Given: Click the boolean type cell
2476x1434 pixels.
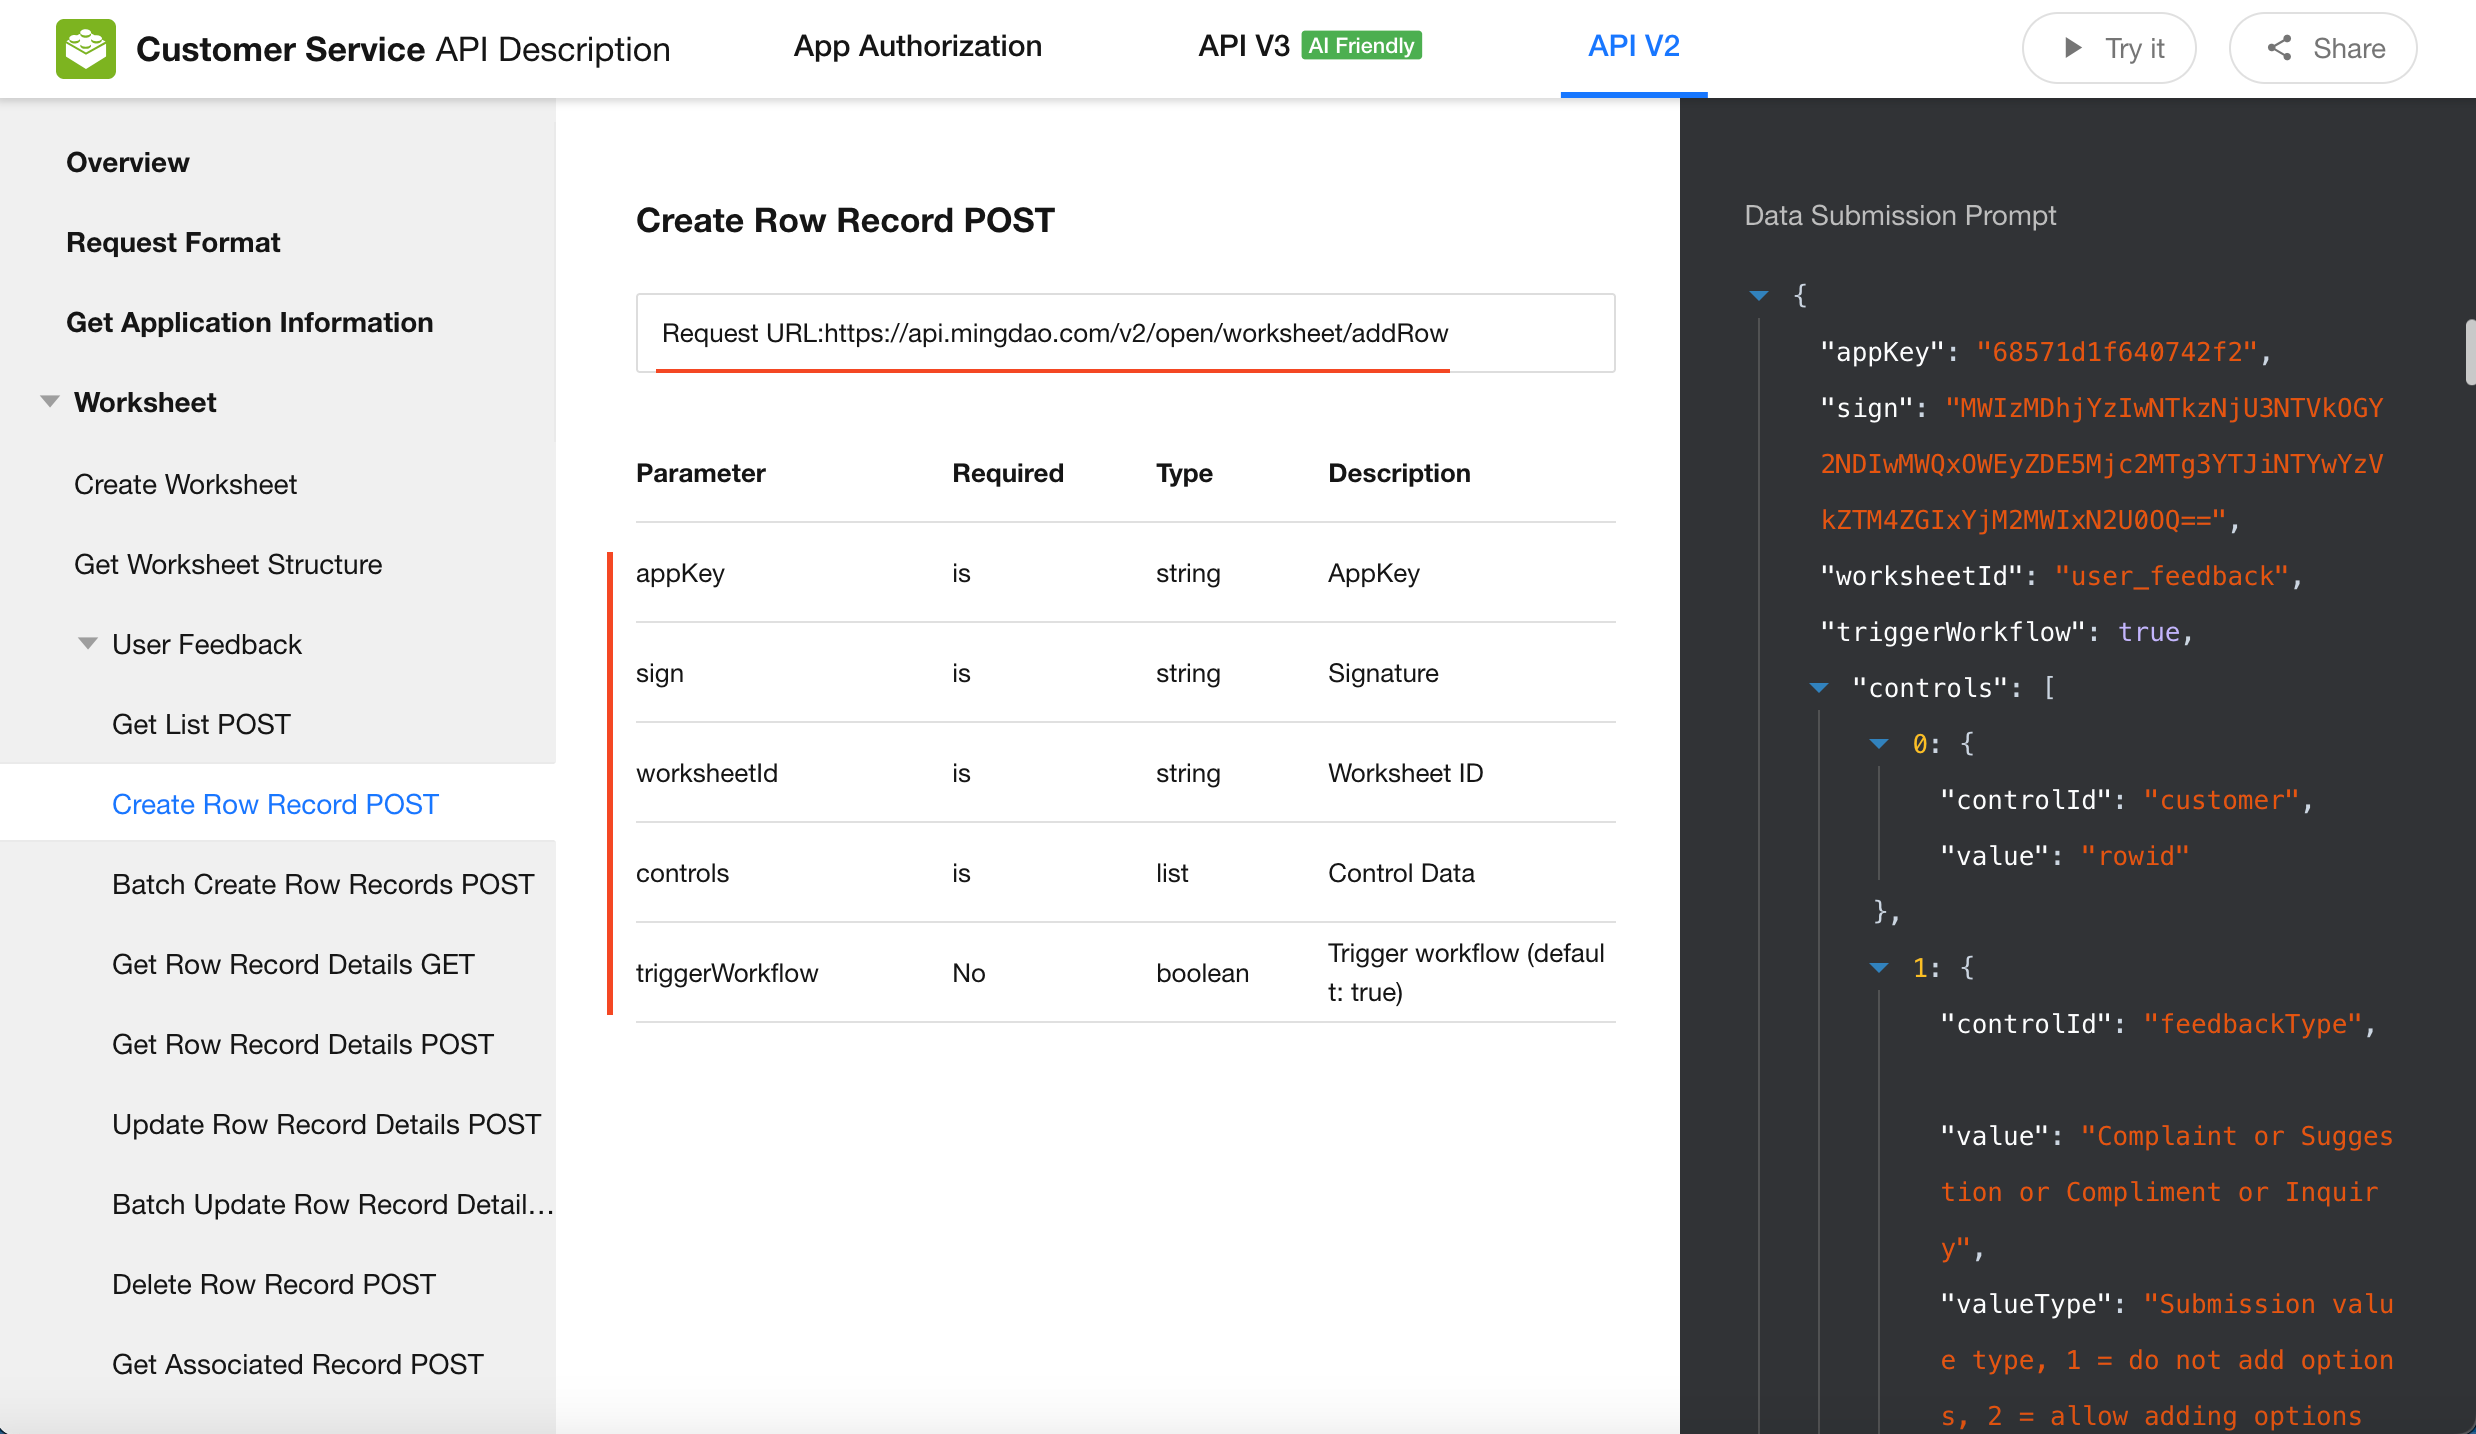Looking at the screenshot, I should click(1202, 973).
